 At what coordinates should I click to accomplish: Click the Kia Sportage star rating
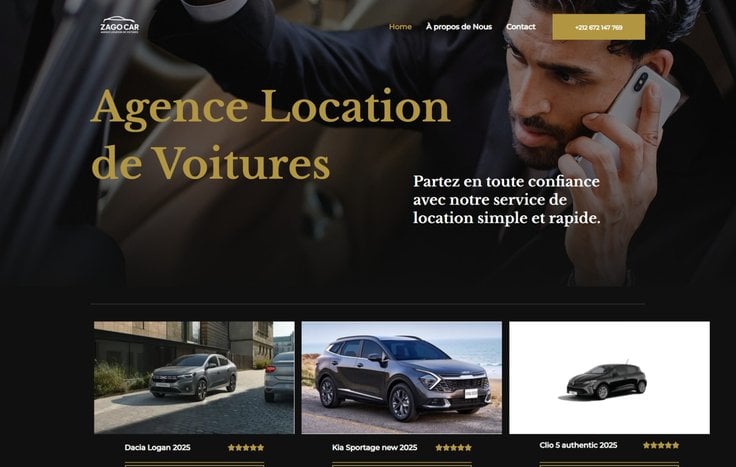[453, 448]
